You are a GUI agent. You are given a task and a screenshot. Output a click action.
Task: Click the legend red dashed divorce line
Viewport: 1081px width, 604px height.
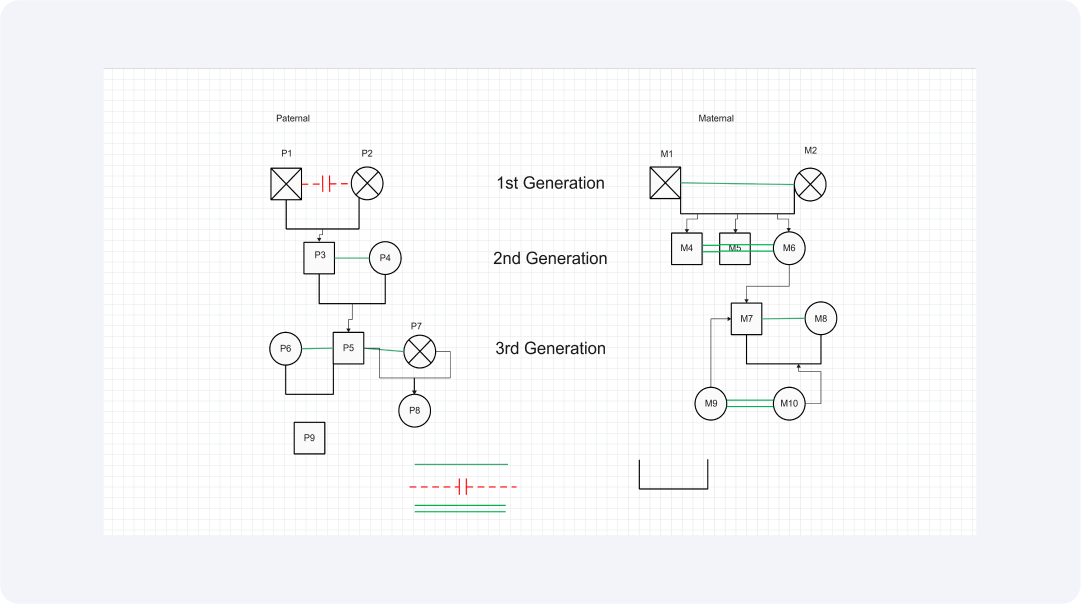(x=463, y=487)
